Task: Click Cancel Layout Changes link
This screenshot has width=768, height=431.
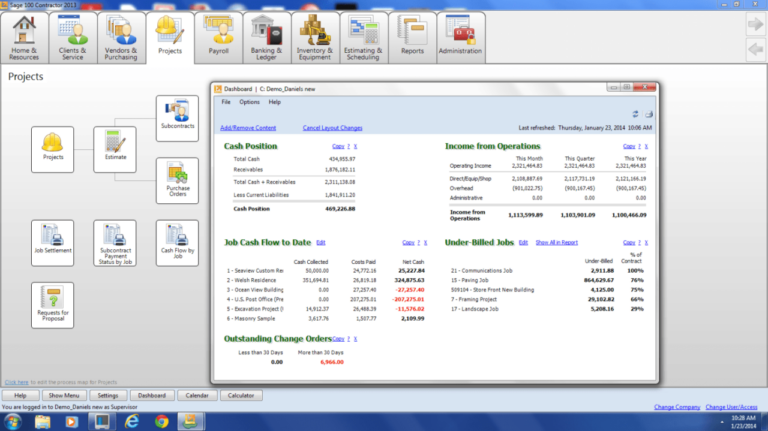Action: [x=332, y=128]
